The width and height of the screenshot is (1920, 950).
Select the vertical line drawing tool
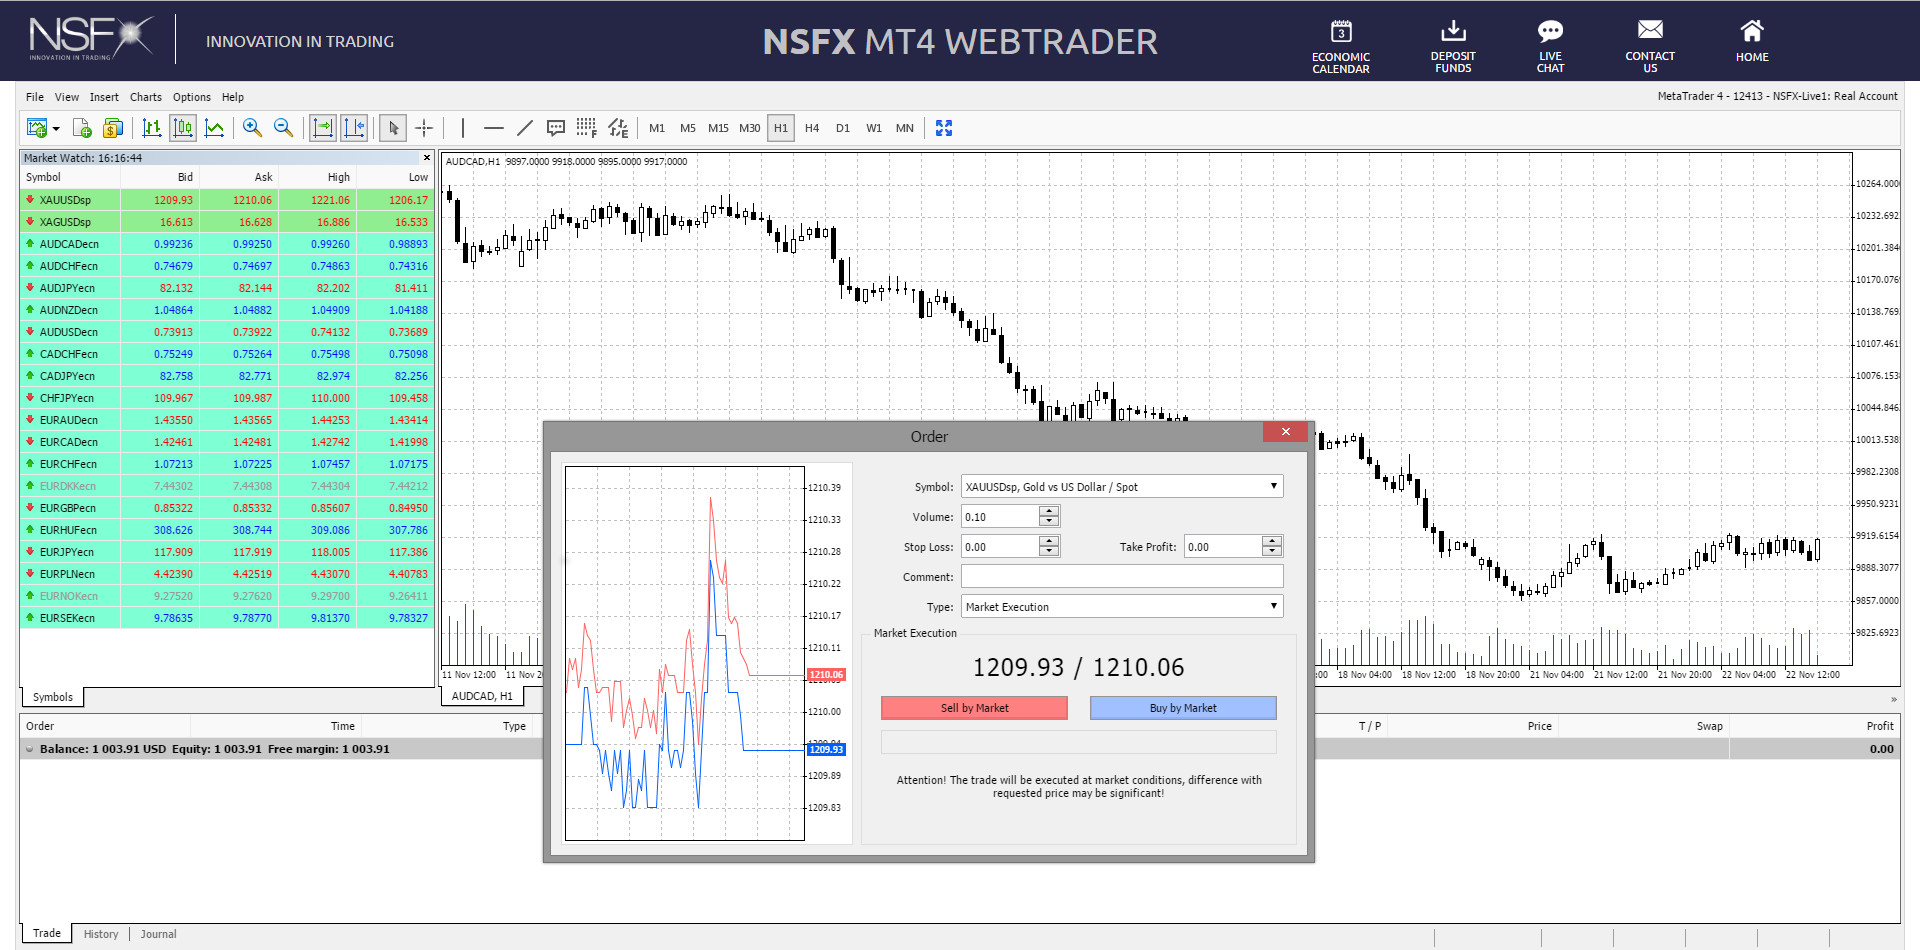point(463,128)
